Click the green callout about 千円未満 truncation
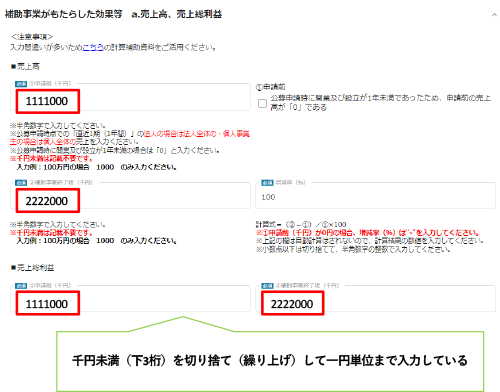 pyautogui.click(x=270, y=361)
